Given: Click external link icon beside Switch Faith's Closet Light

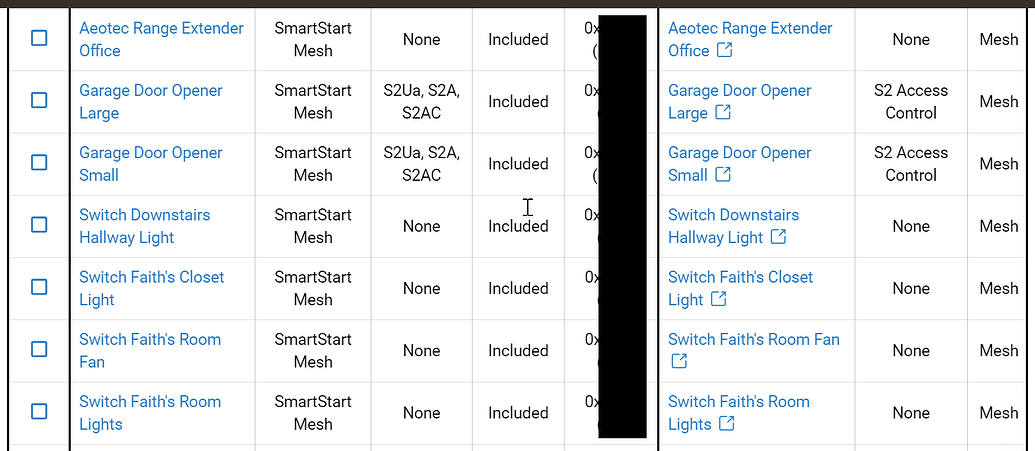Looking at the screenshot, I should [719, 298].
